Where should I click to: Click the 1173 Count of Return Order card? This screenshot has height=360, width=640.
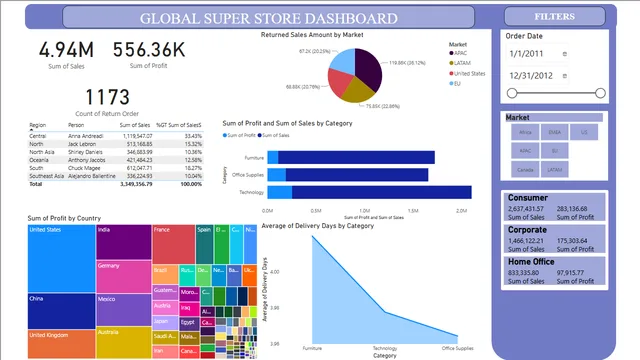point(107,102)
